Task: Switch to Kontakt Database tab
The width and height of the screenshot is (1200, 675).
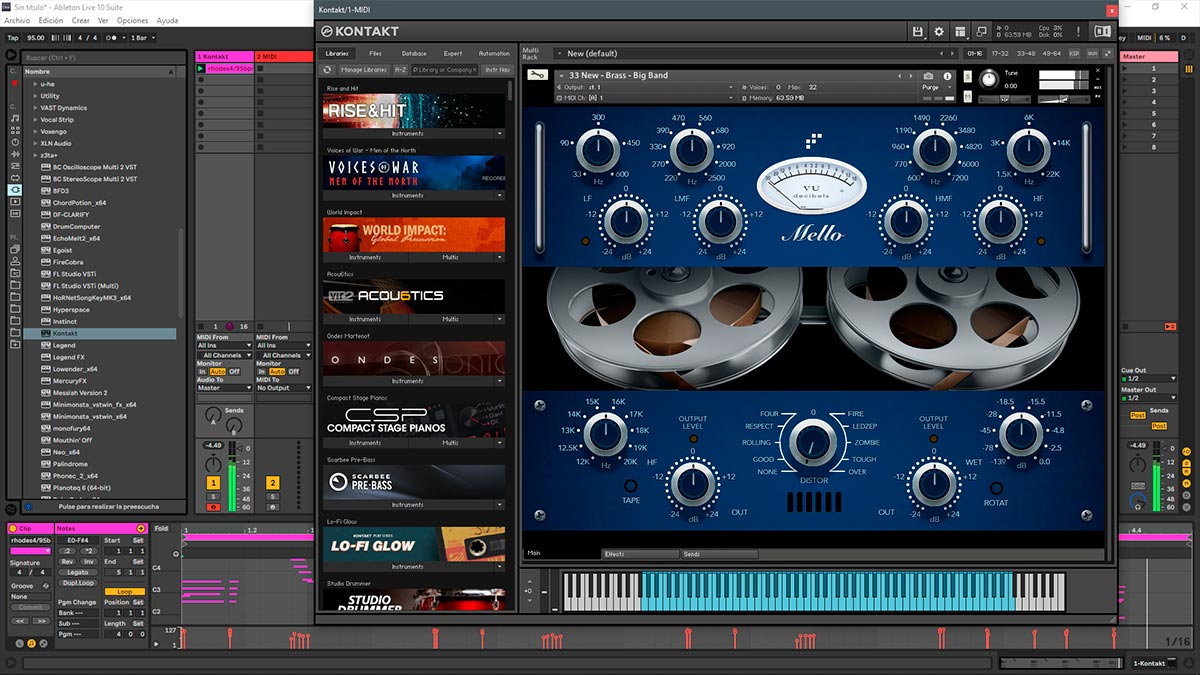Action: [x=414, y=53]
